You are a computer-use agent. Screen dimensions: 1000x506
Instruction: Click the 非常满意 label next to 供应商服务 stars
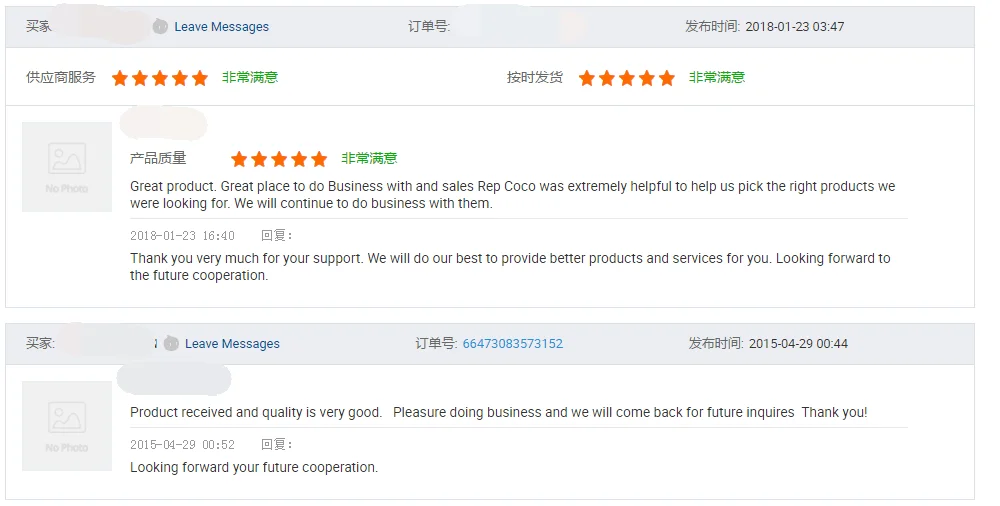pyautogui.click(x=250, y=77)
